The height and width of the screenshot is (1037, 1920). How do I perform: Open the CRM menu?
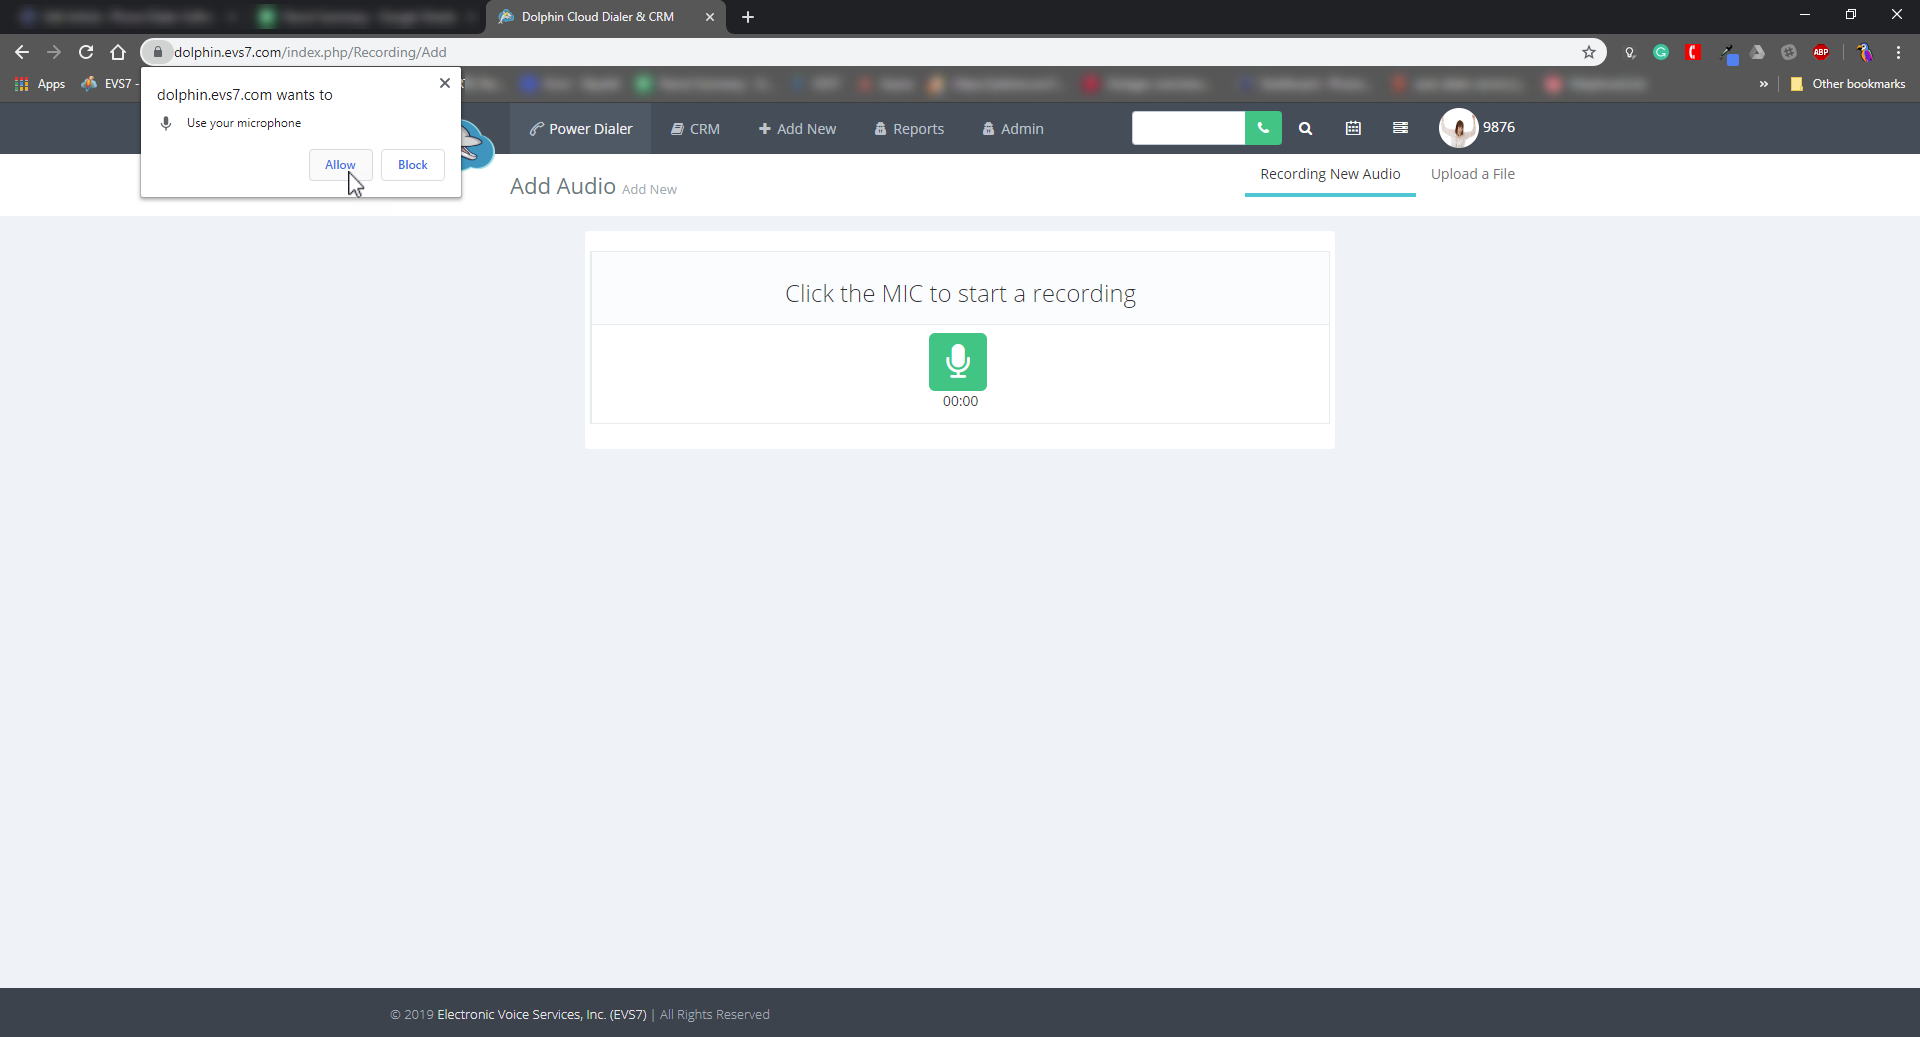point(695,129)
